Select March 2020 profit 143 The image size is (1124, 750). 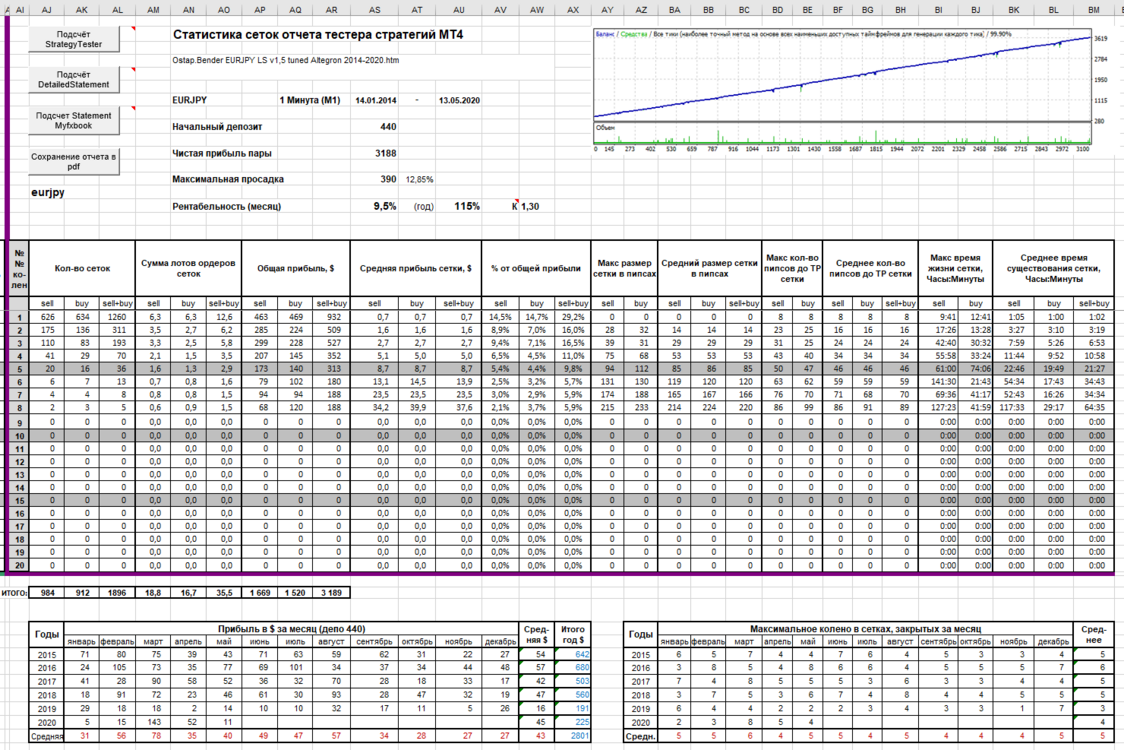coord(153,722)
